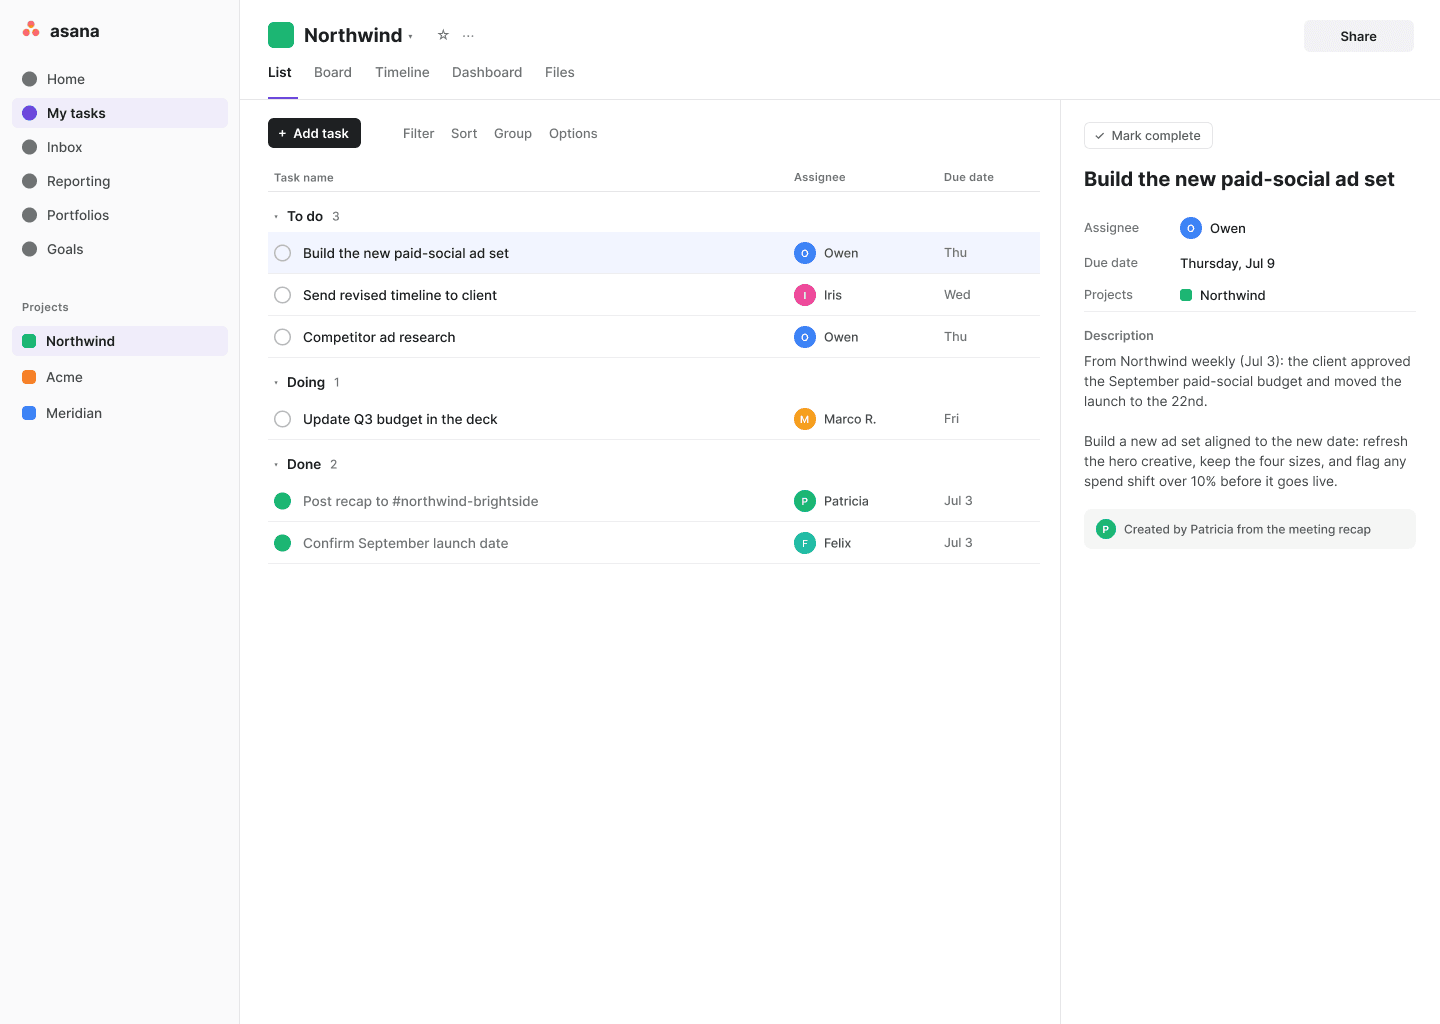1440x1024 pixels.
Task: Click the Reporting sidebar icon
Action: pyautogui.click(x=30, y=181)
